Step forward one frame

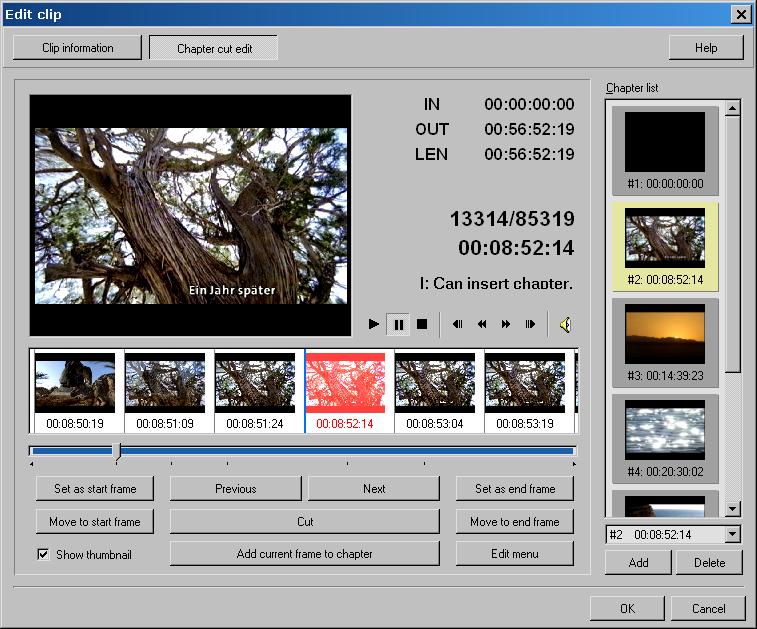coord(530,324)
